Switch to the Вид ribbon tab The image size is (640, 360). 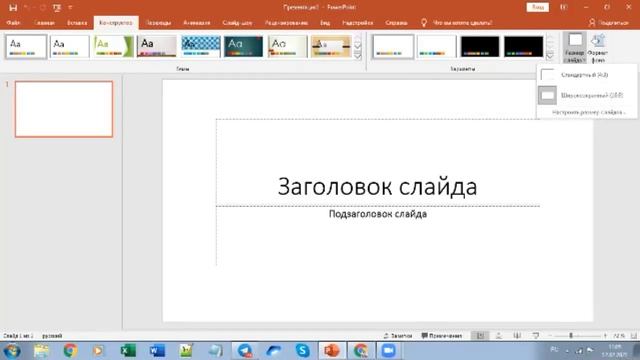(325, 23)
